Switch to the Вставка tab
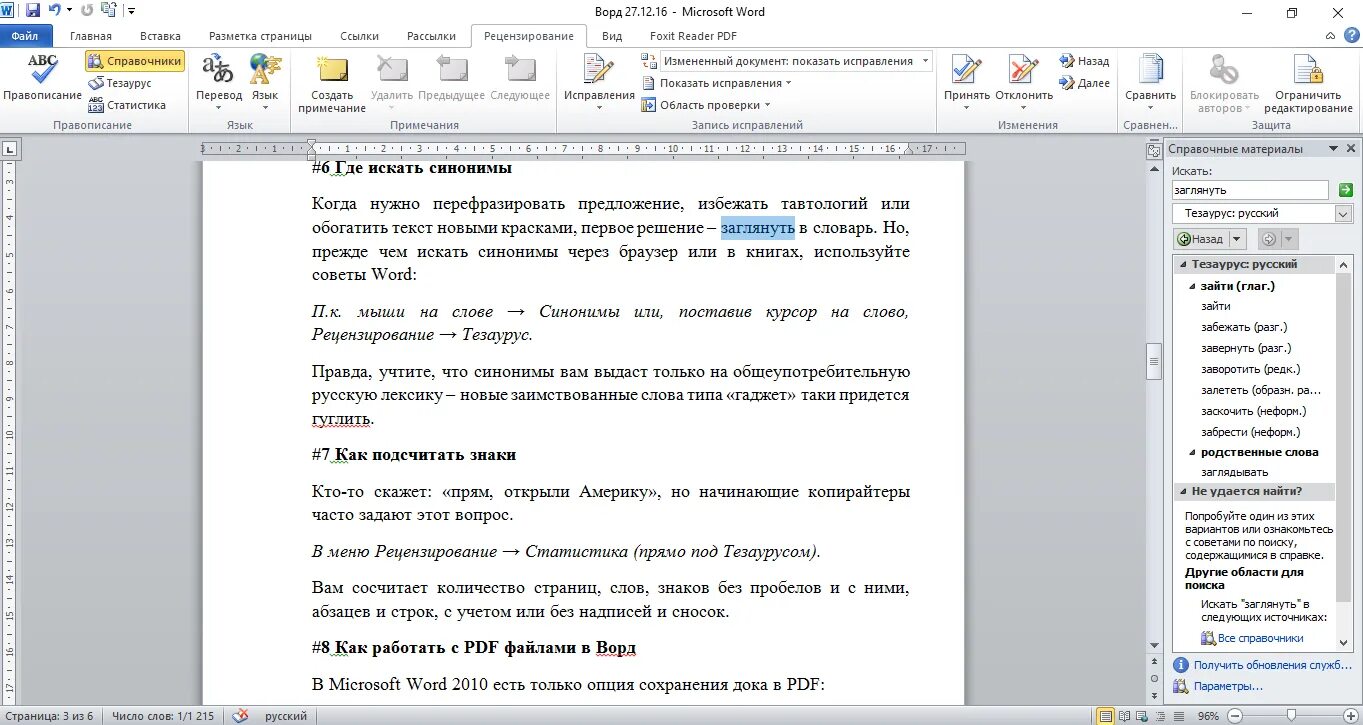Screen dimensions: 1363x725 point(161,36)
